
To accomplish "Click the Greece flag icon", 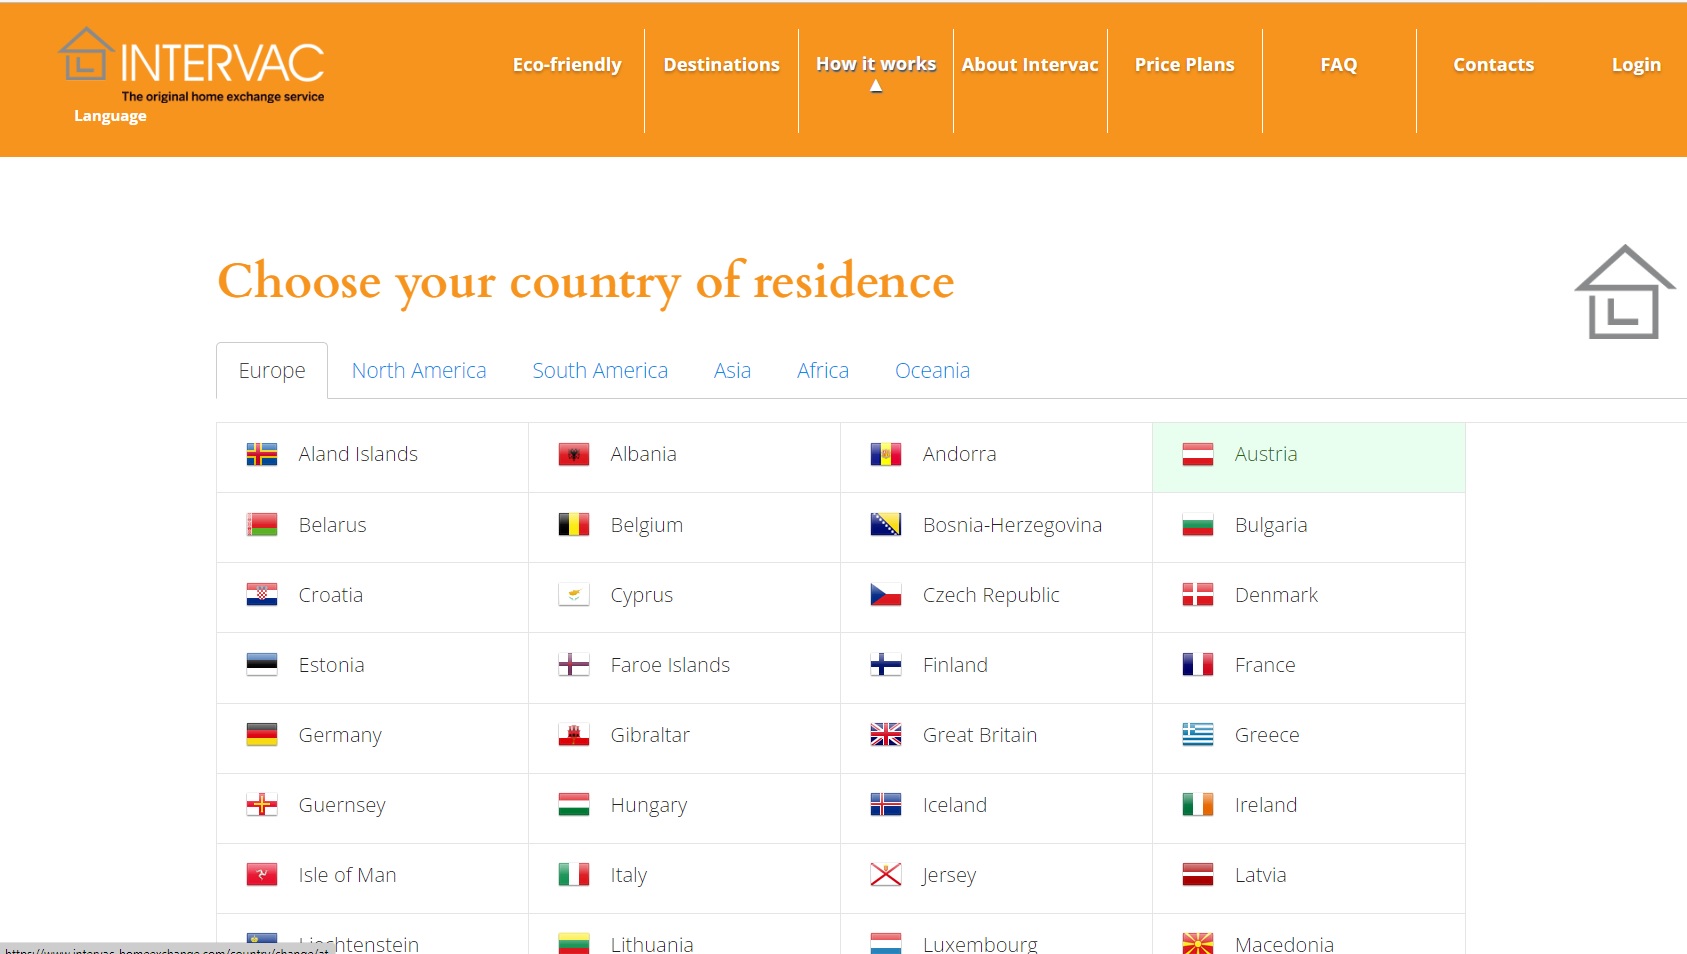I will [x=1197, y=735].
